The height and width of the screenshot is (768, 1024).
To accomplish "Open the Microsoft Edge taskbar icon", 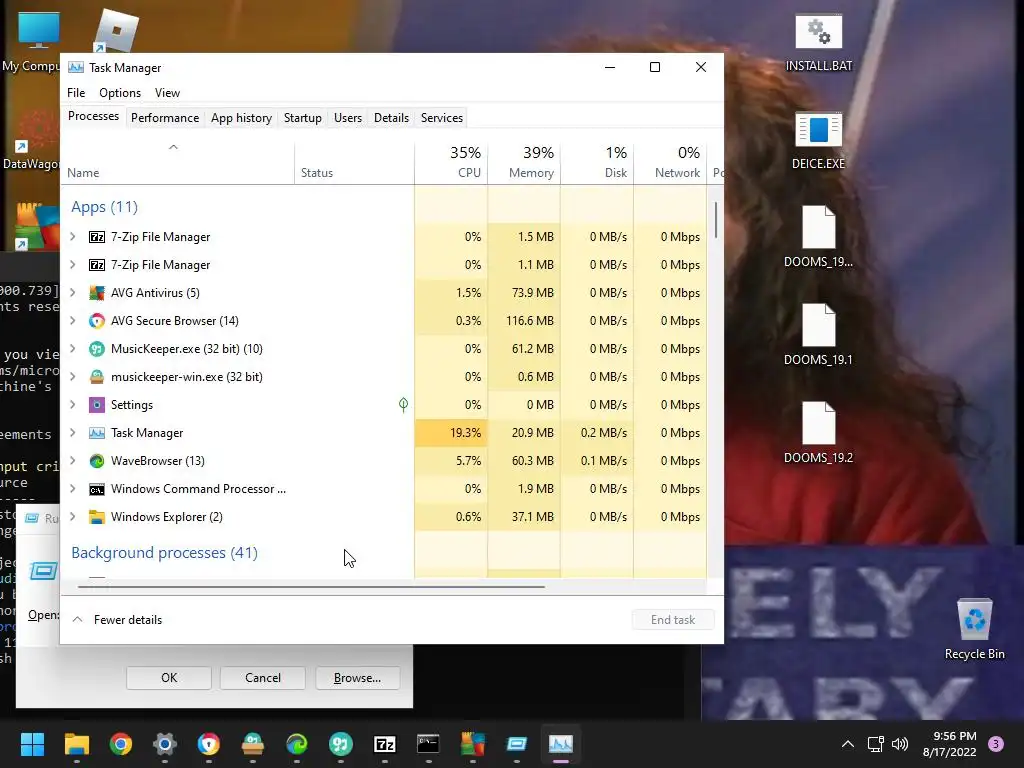I will tap(296, 744).
